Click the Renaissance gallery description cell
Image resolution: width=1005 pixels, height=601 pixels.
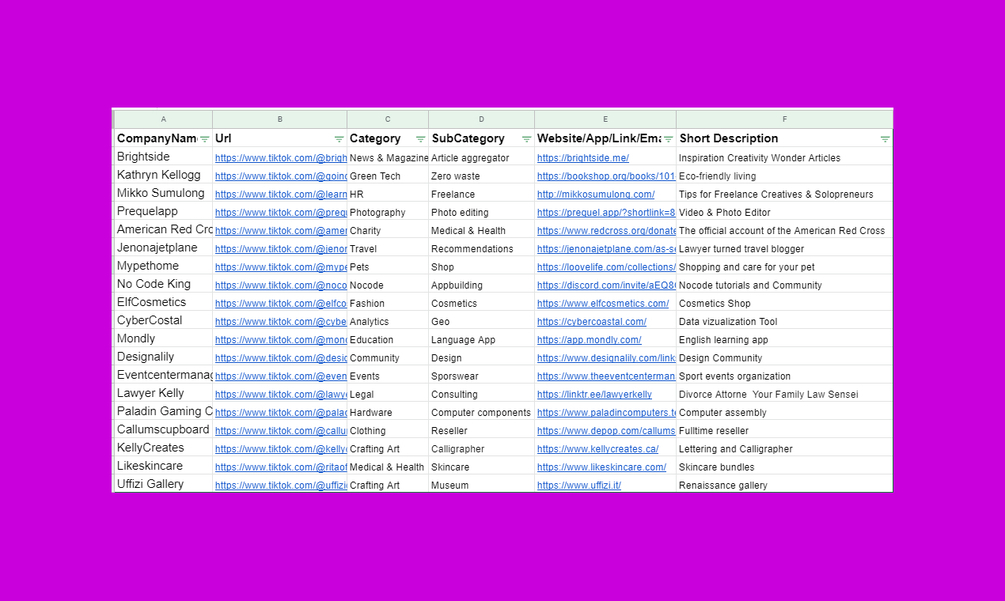[x=785, y=485]
